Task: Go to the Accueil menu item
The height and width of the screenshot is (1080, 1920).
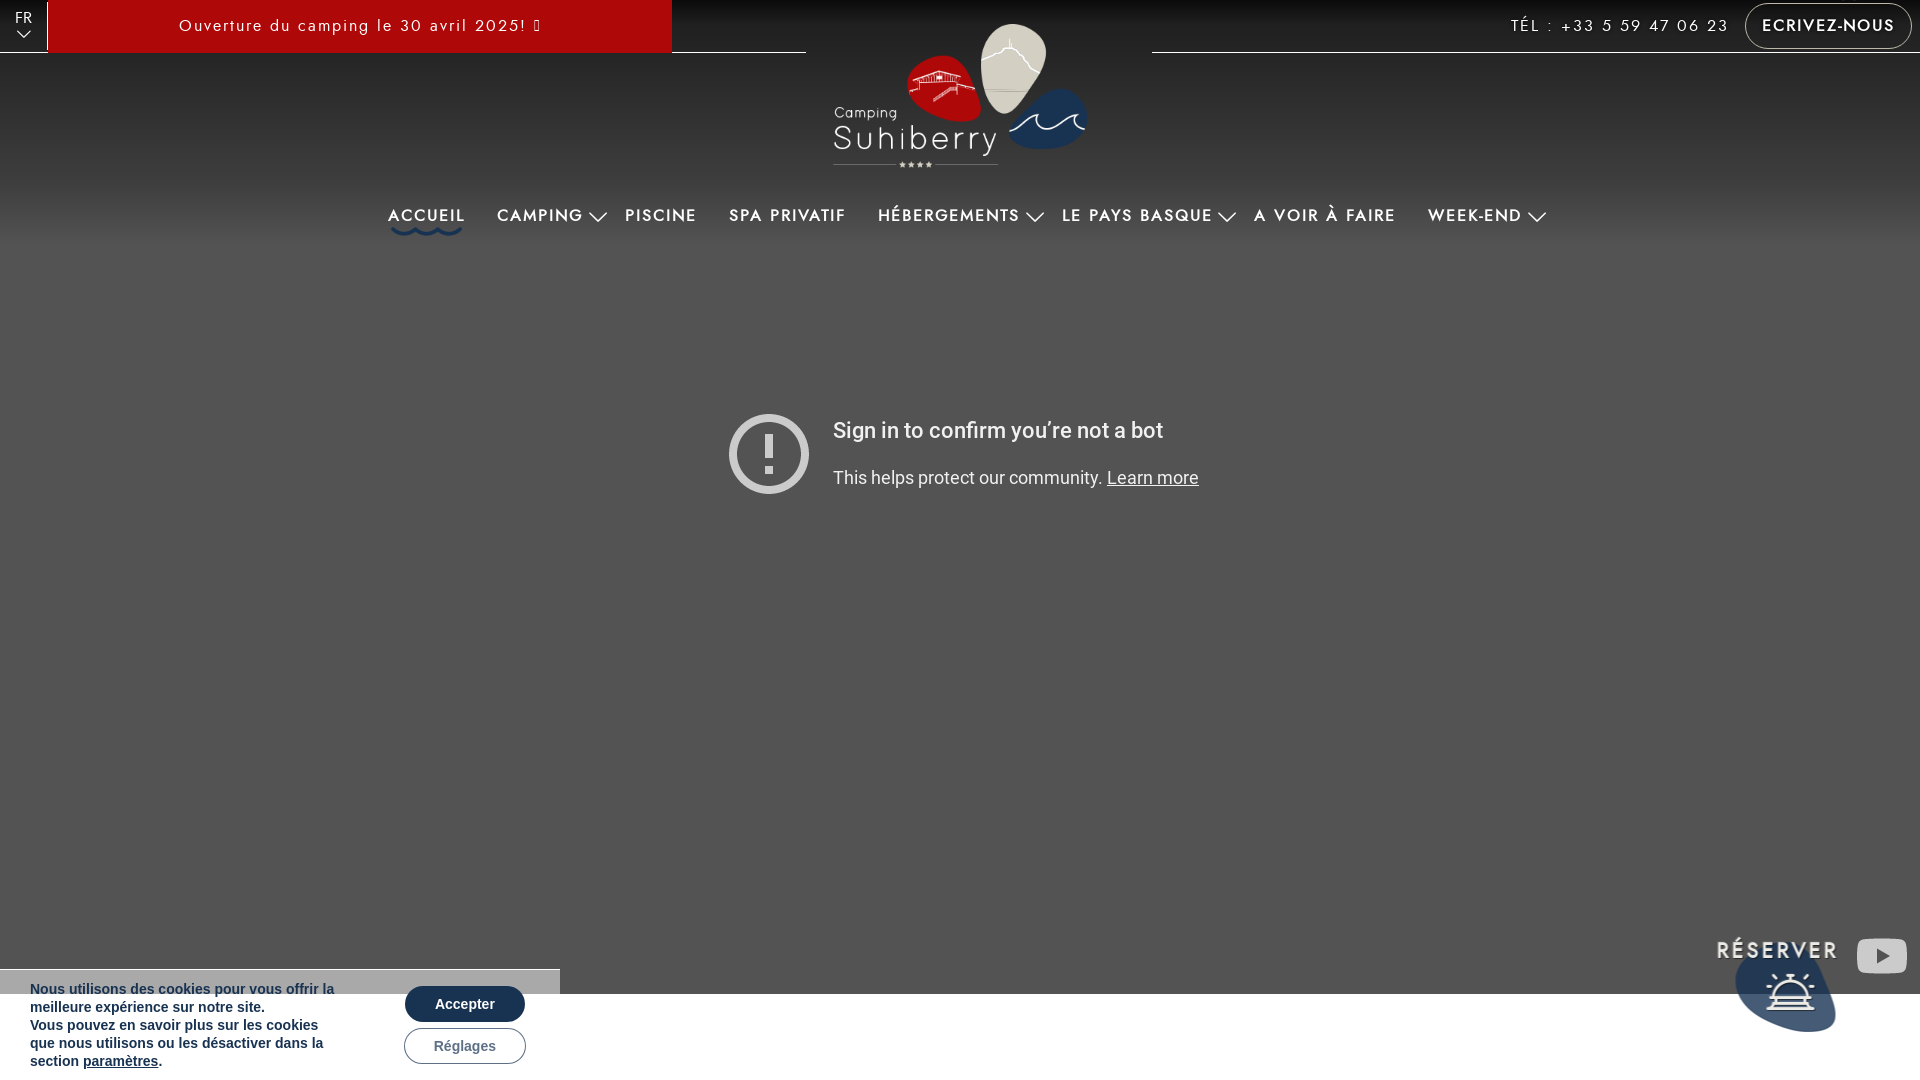Action: [x=426, y=216]
